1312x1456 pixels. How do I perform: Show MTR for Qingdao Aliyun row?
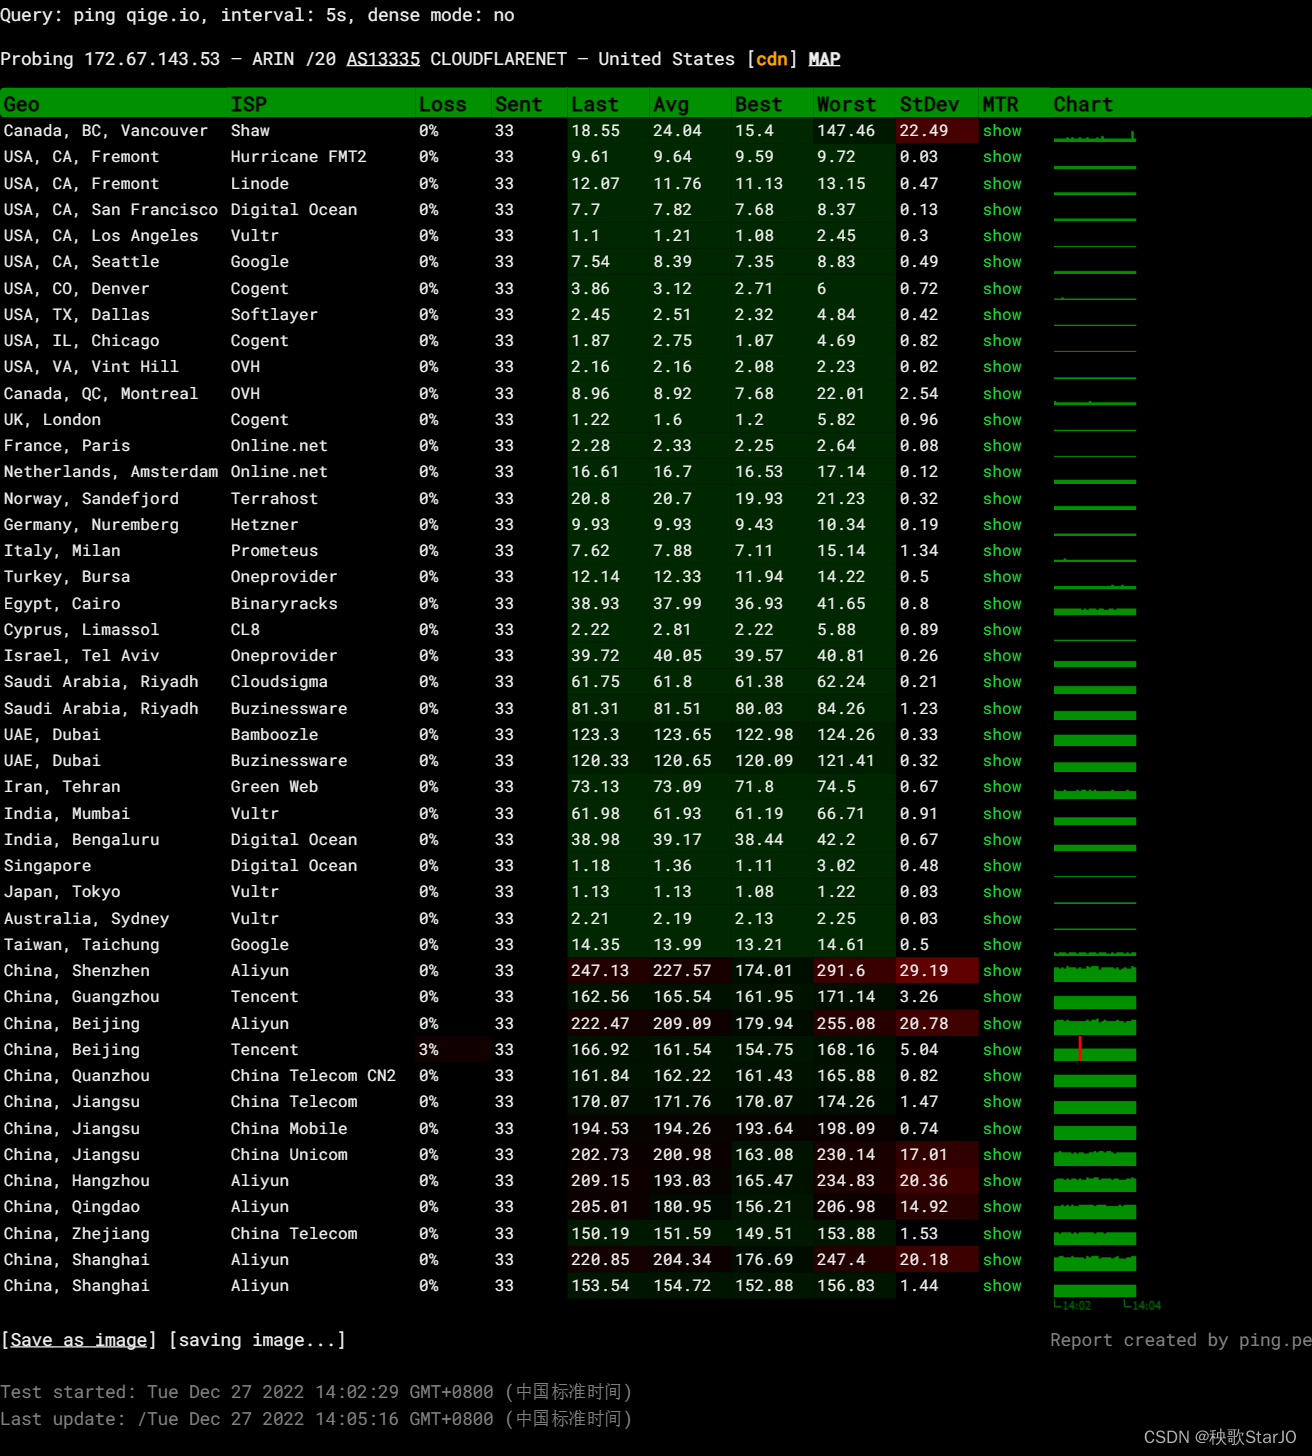[1002, 1207]
